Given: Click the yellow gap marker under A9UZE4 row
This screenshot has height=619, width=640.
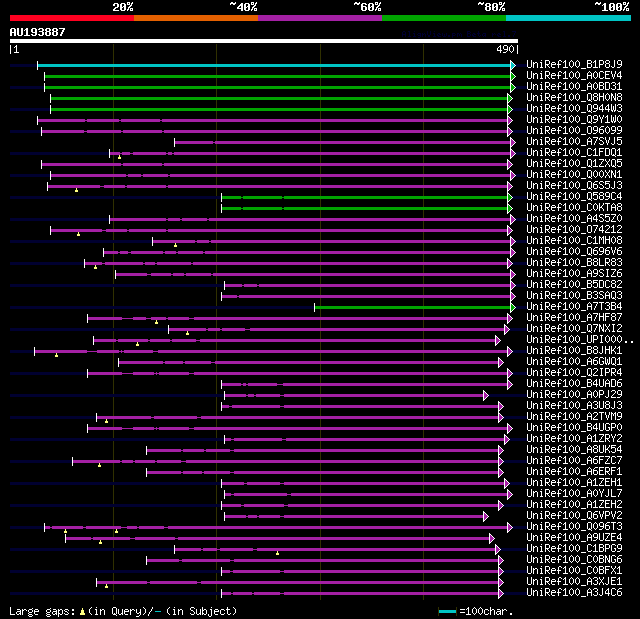Looking at the screenshot, I should point(100,542).
